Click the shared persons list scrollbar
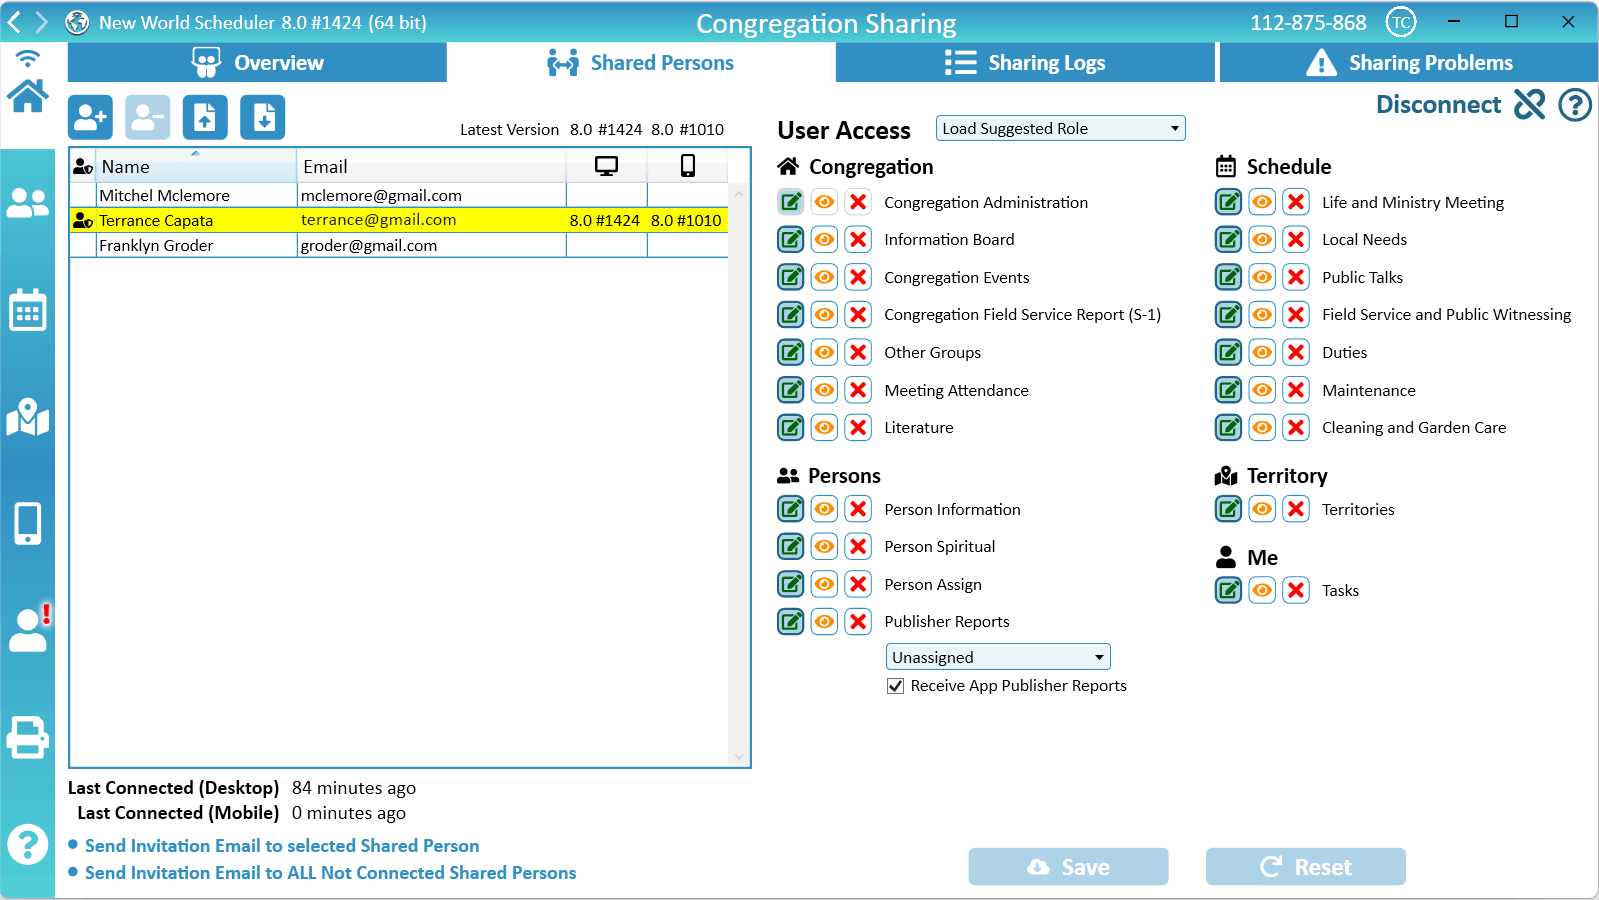1599x900 pixels. [x=739, y=475]
